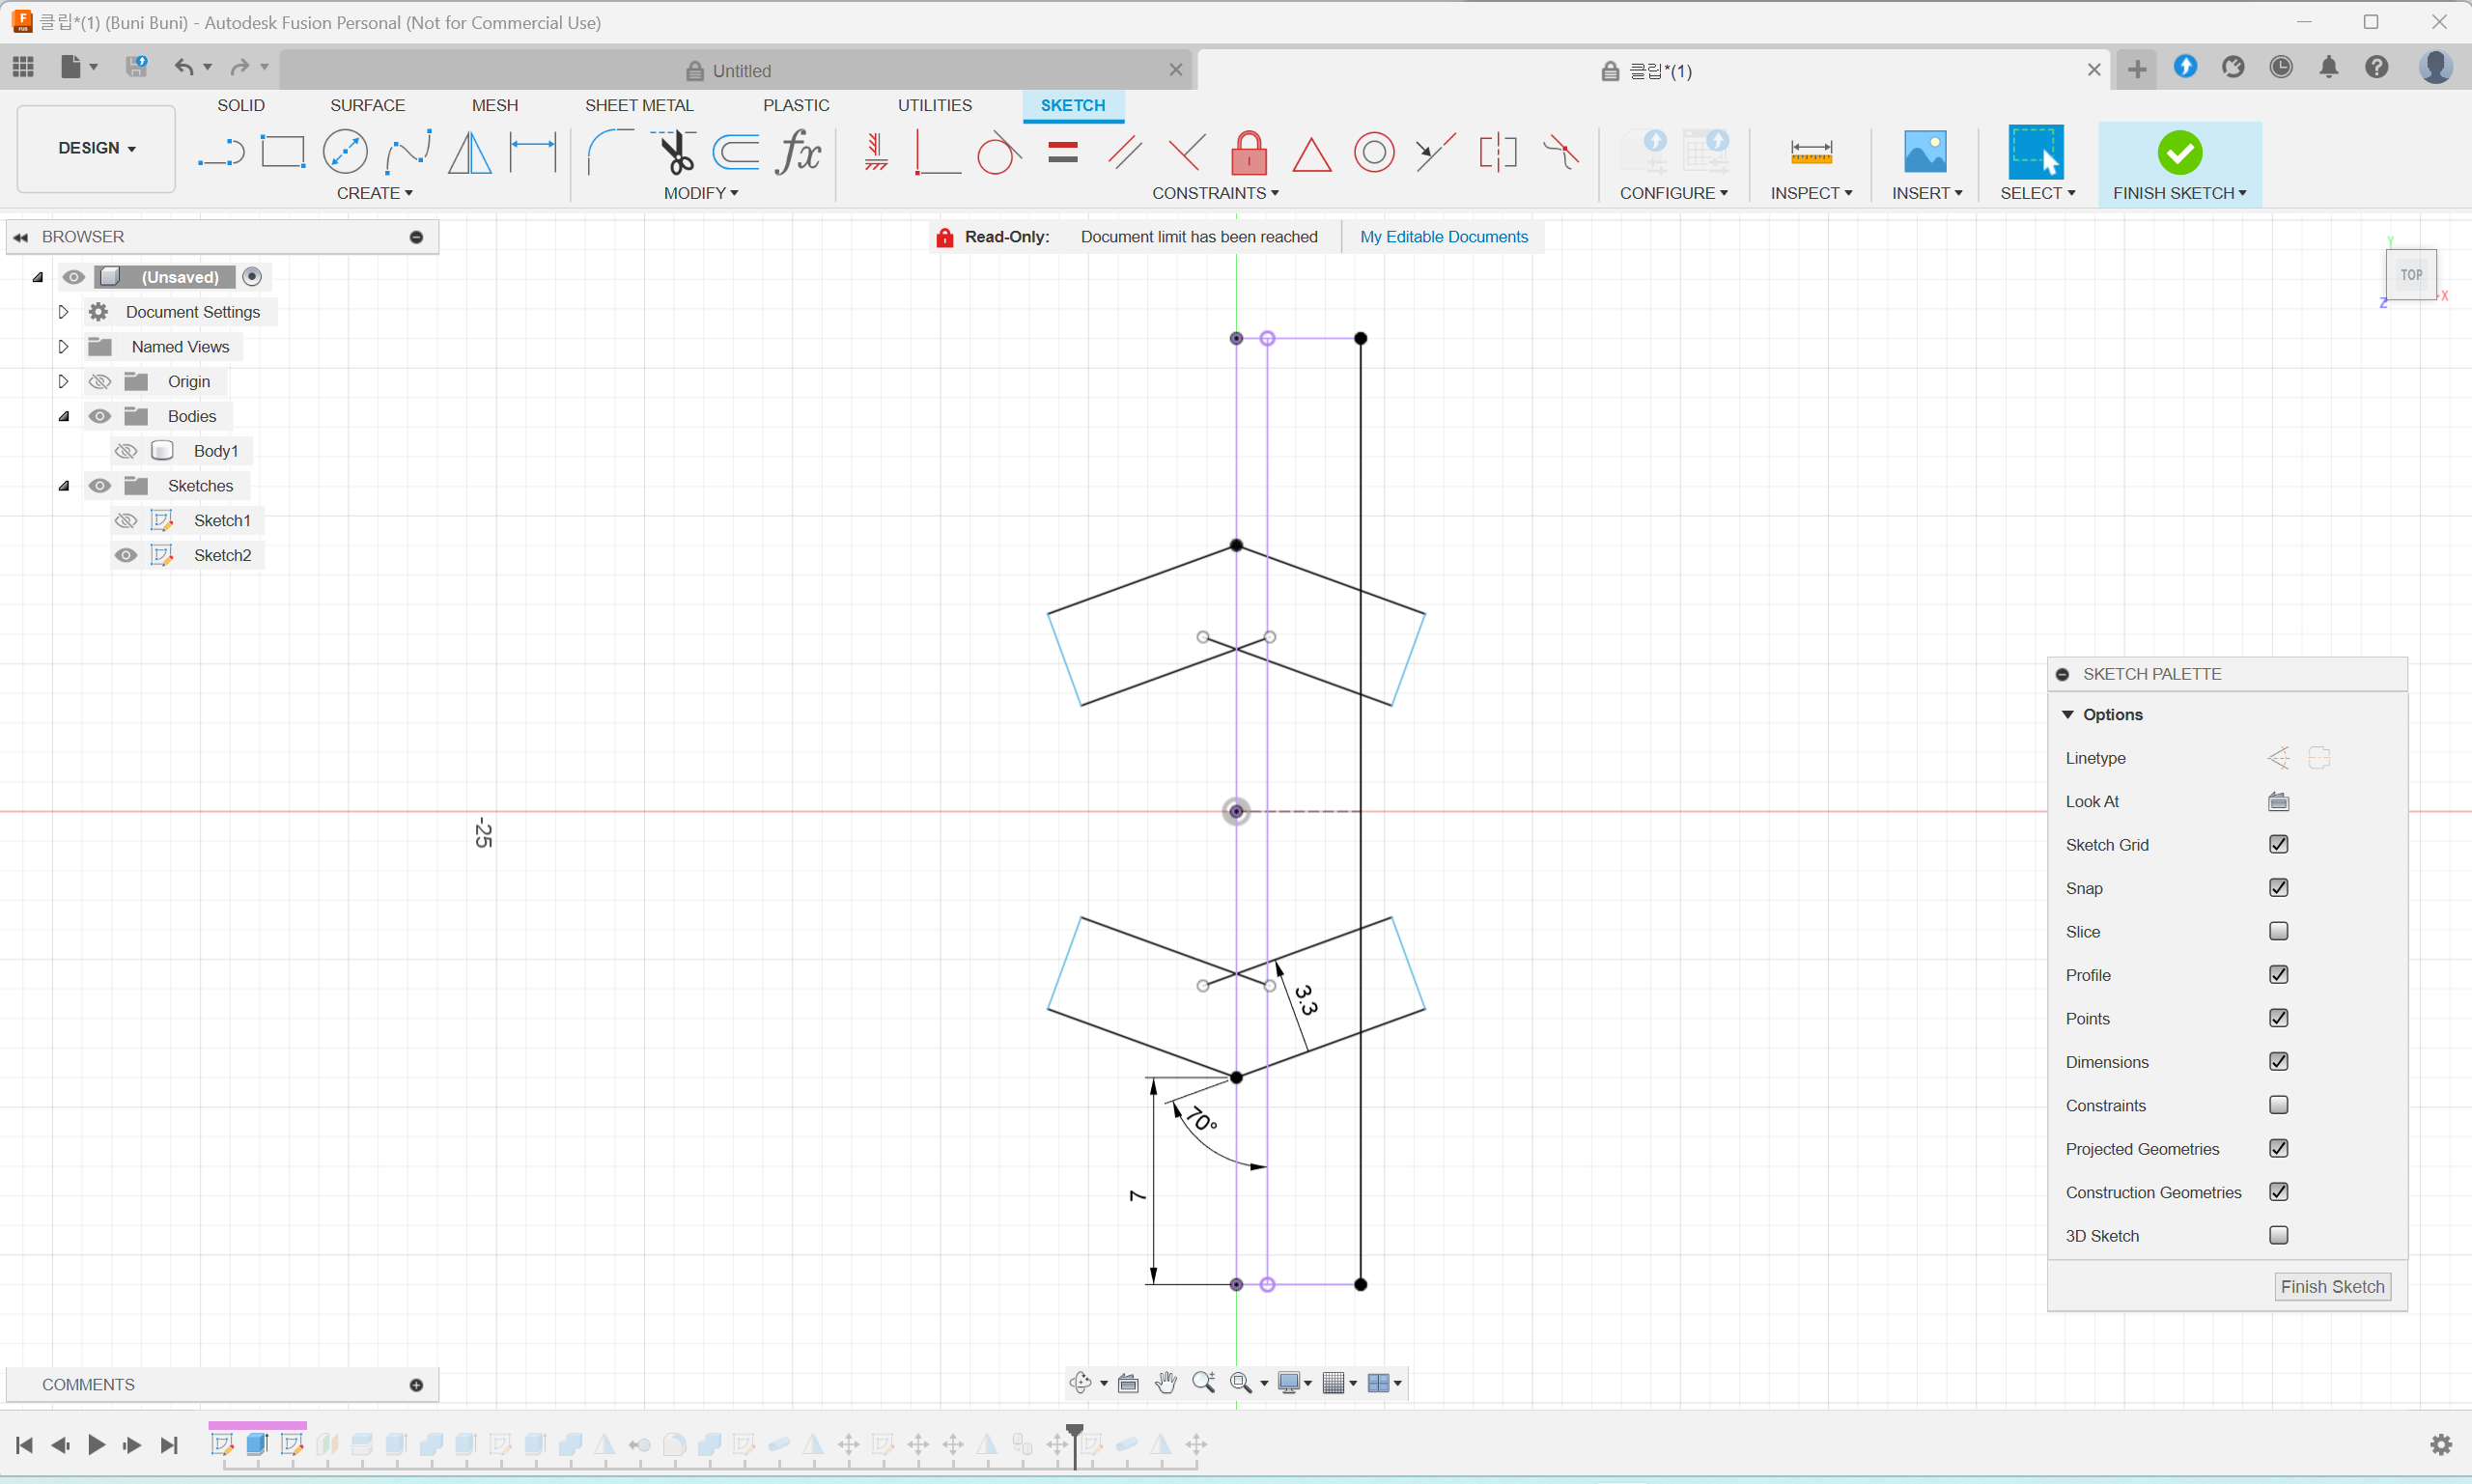Screen dimensions: 2472x1484
Task: Open the My Editable Documents link
Action: (x=1443, y=237)
